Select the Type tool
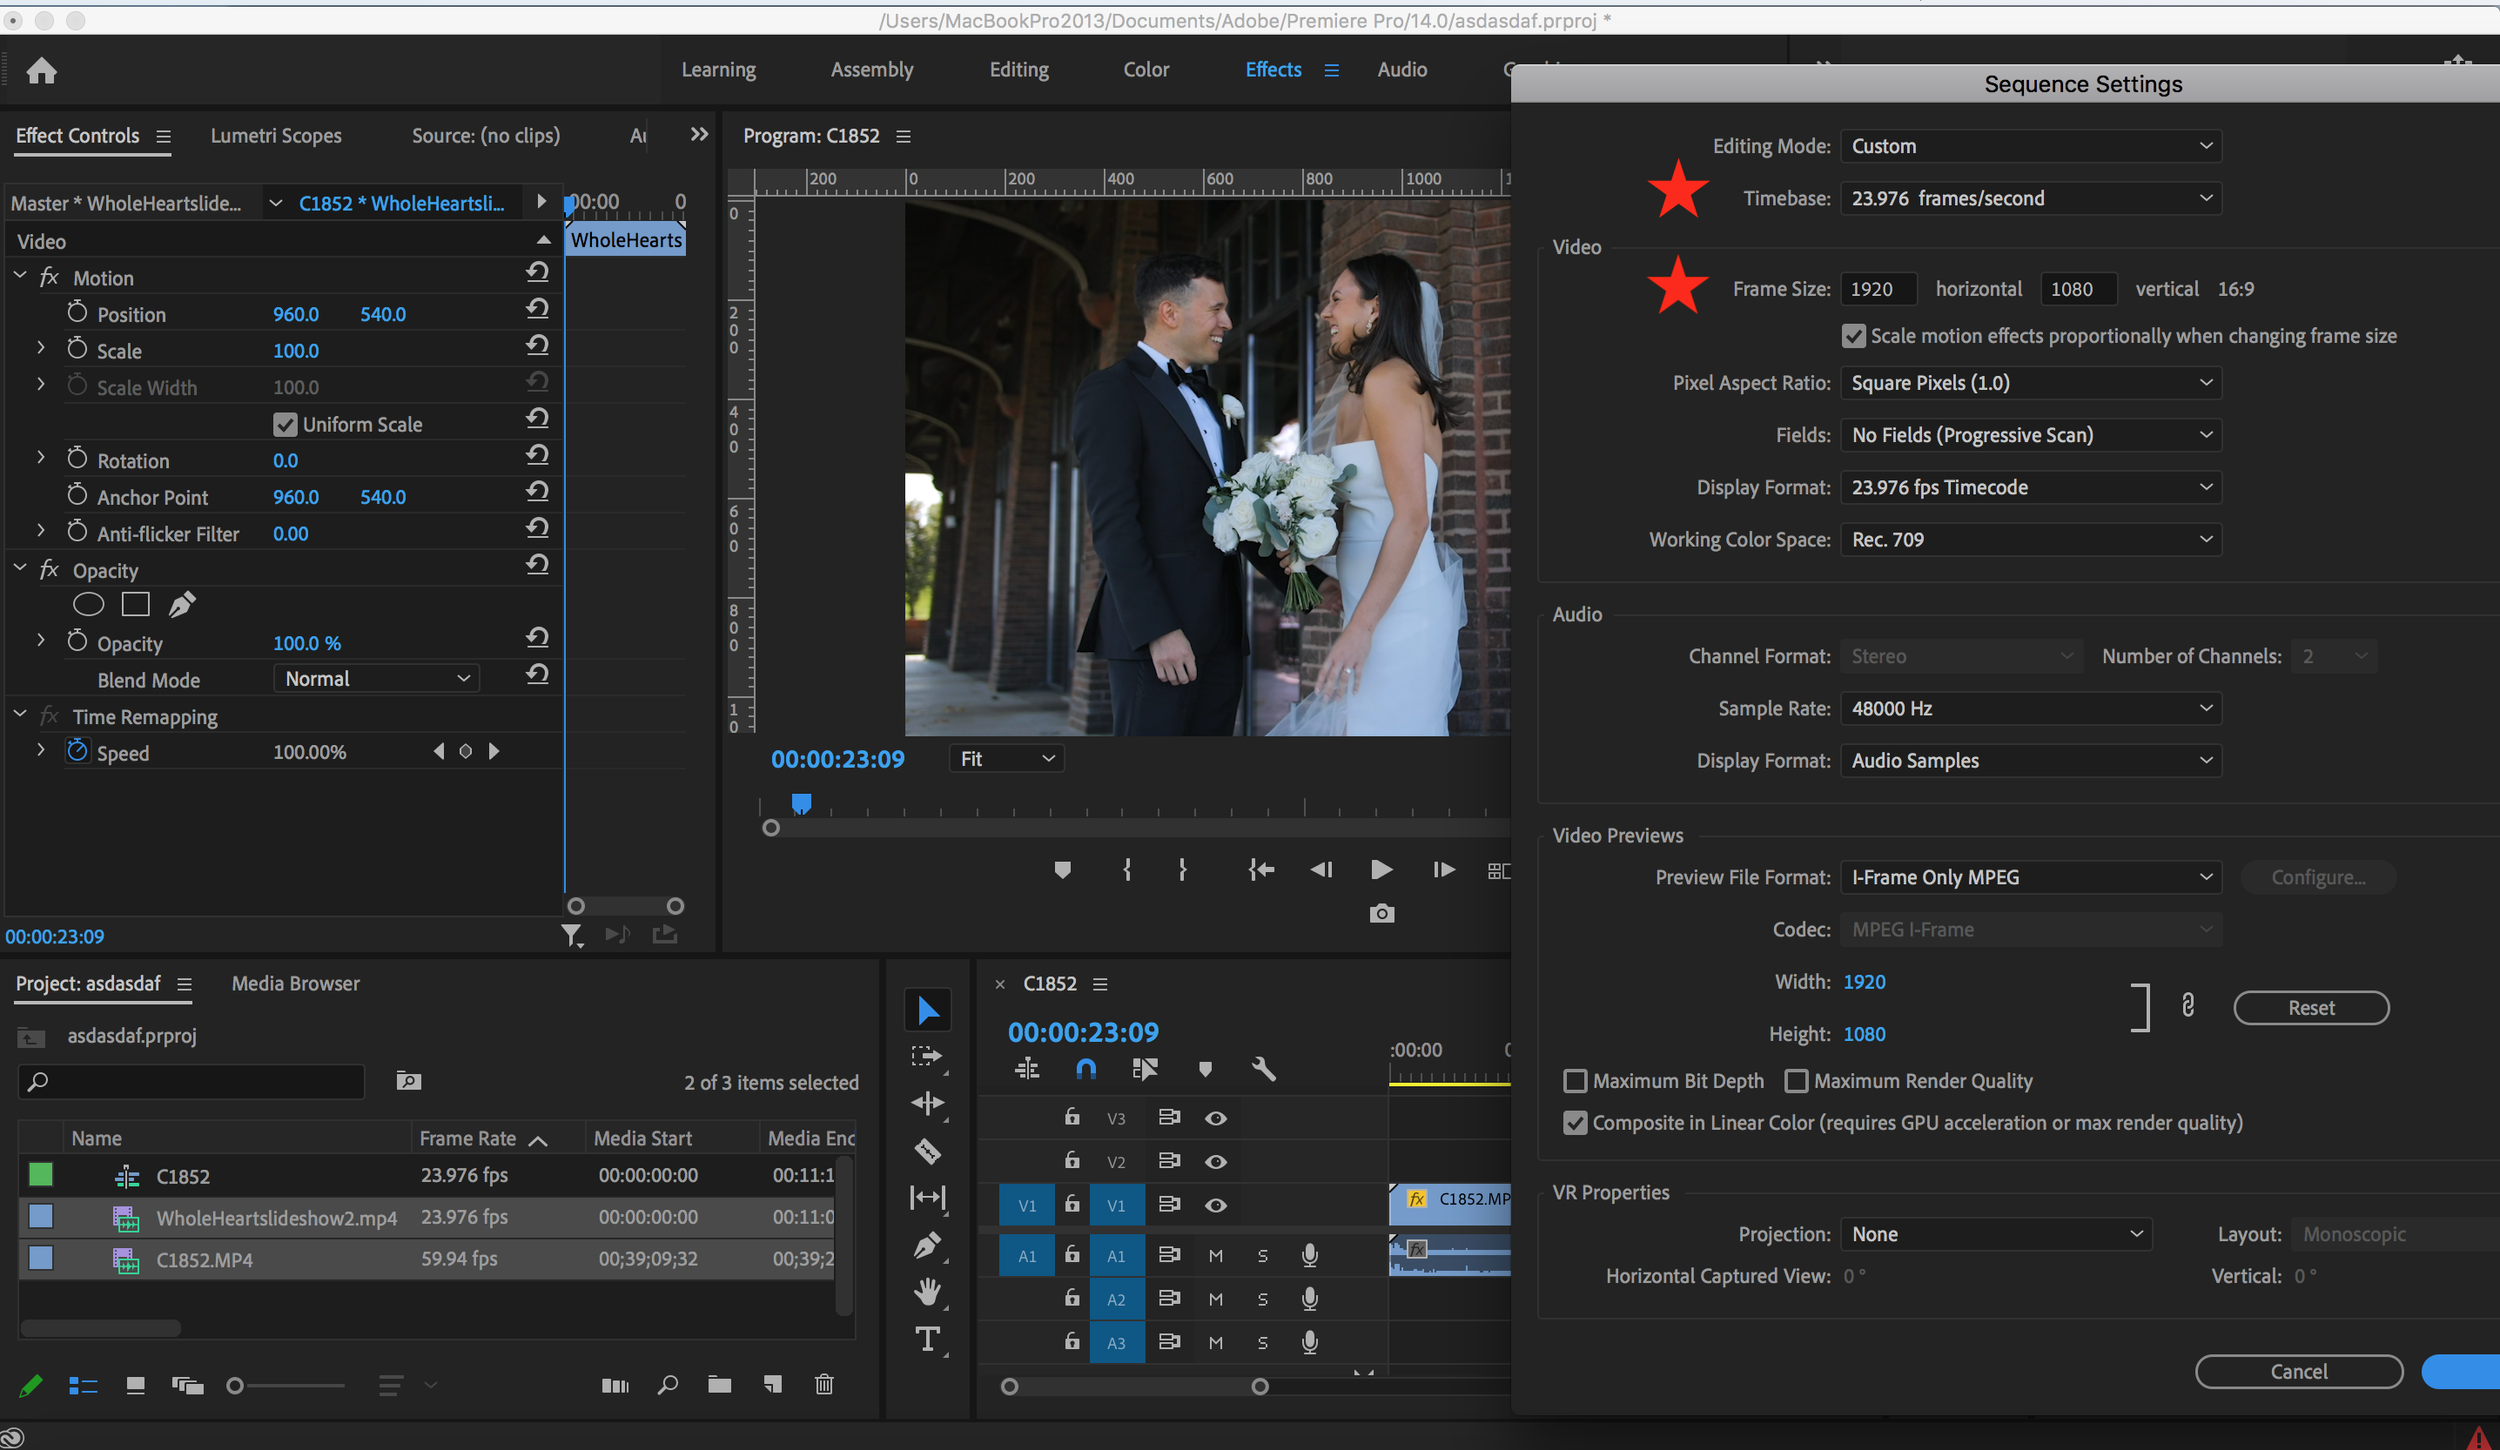This screenshot has height=1450, width=2500. (x=928, y=1340)
